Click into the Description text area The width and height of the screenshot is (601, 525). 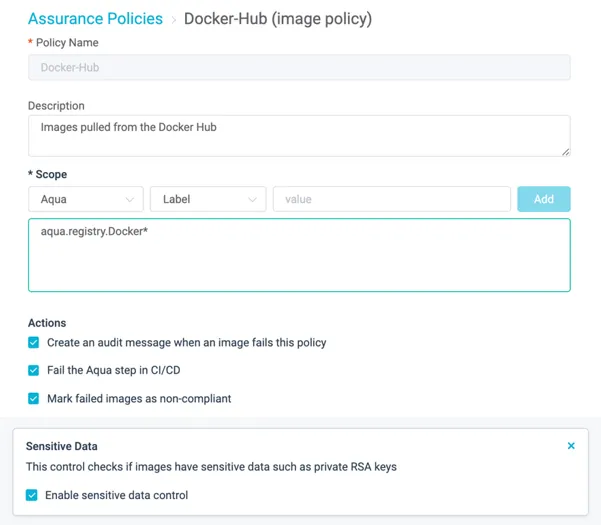tap(299, 136)
